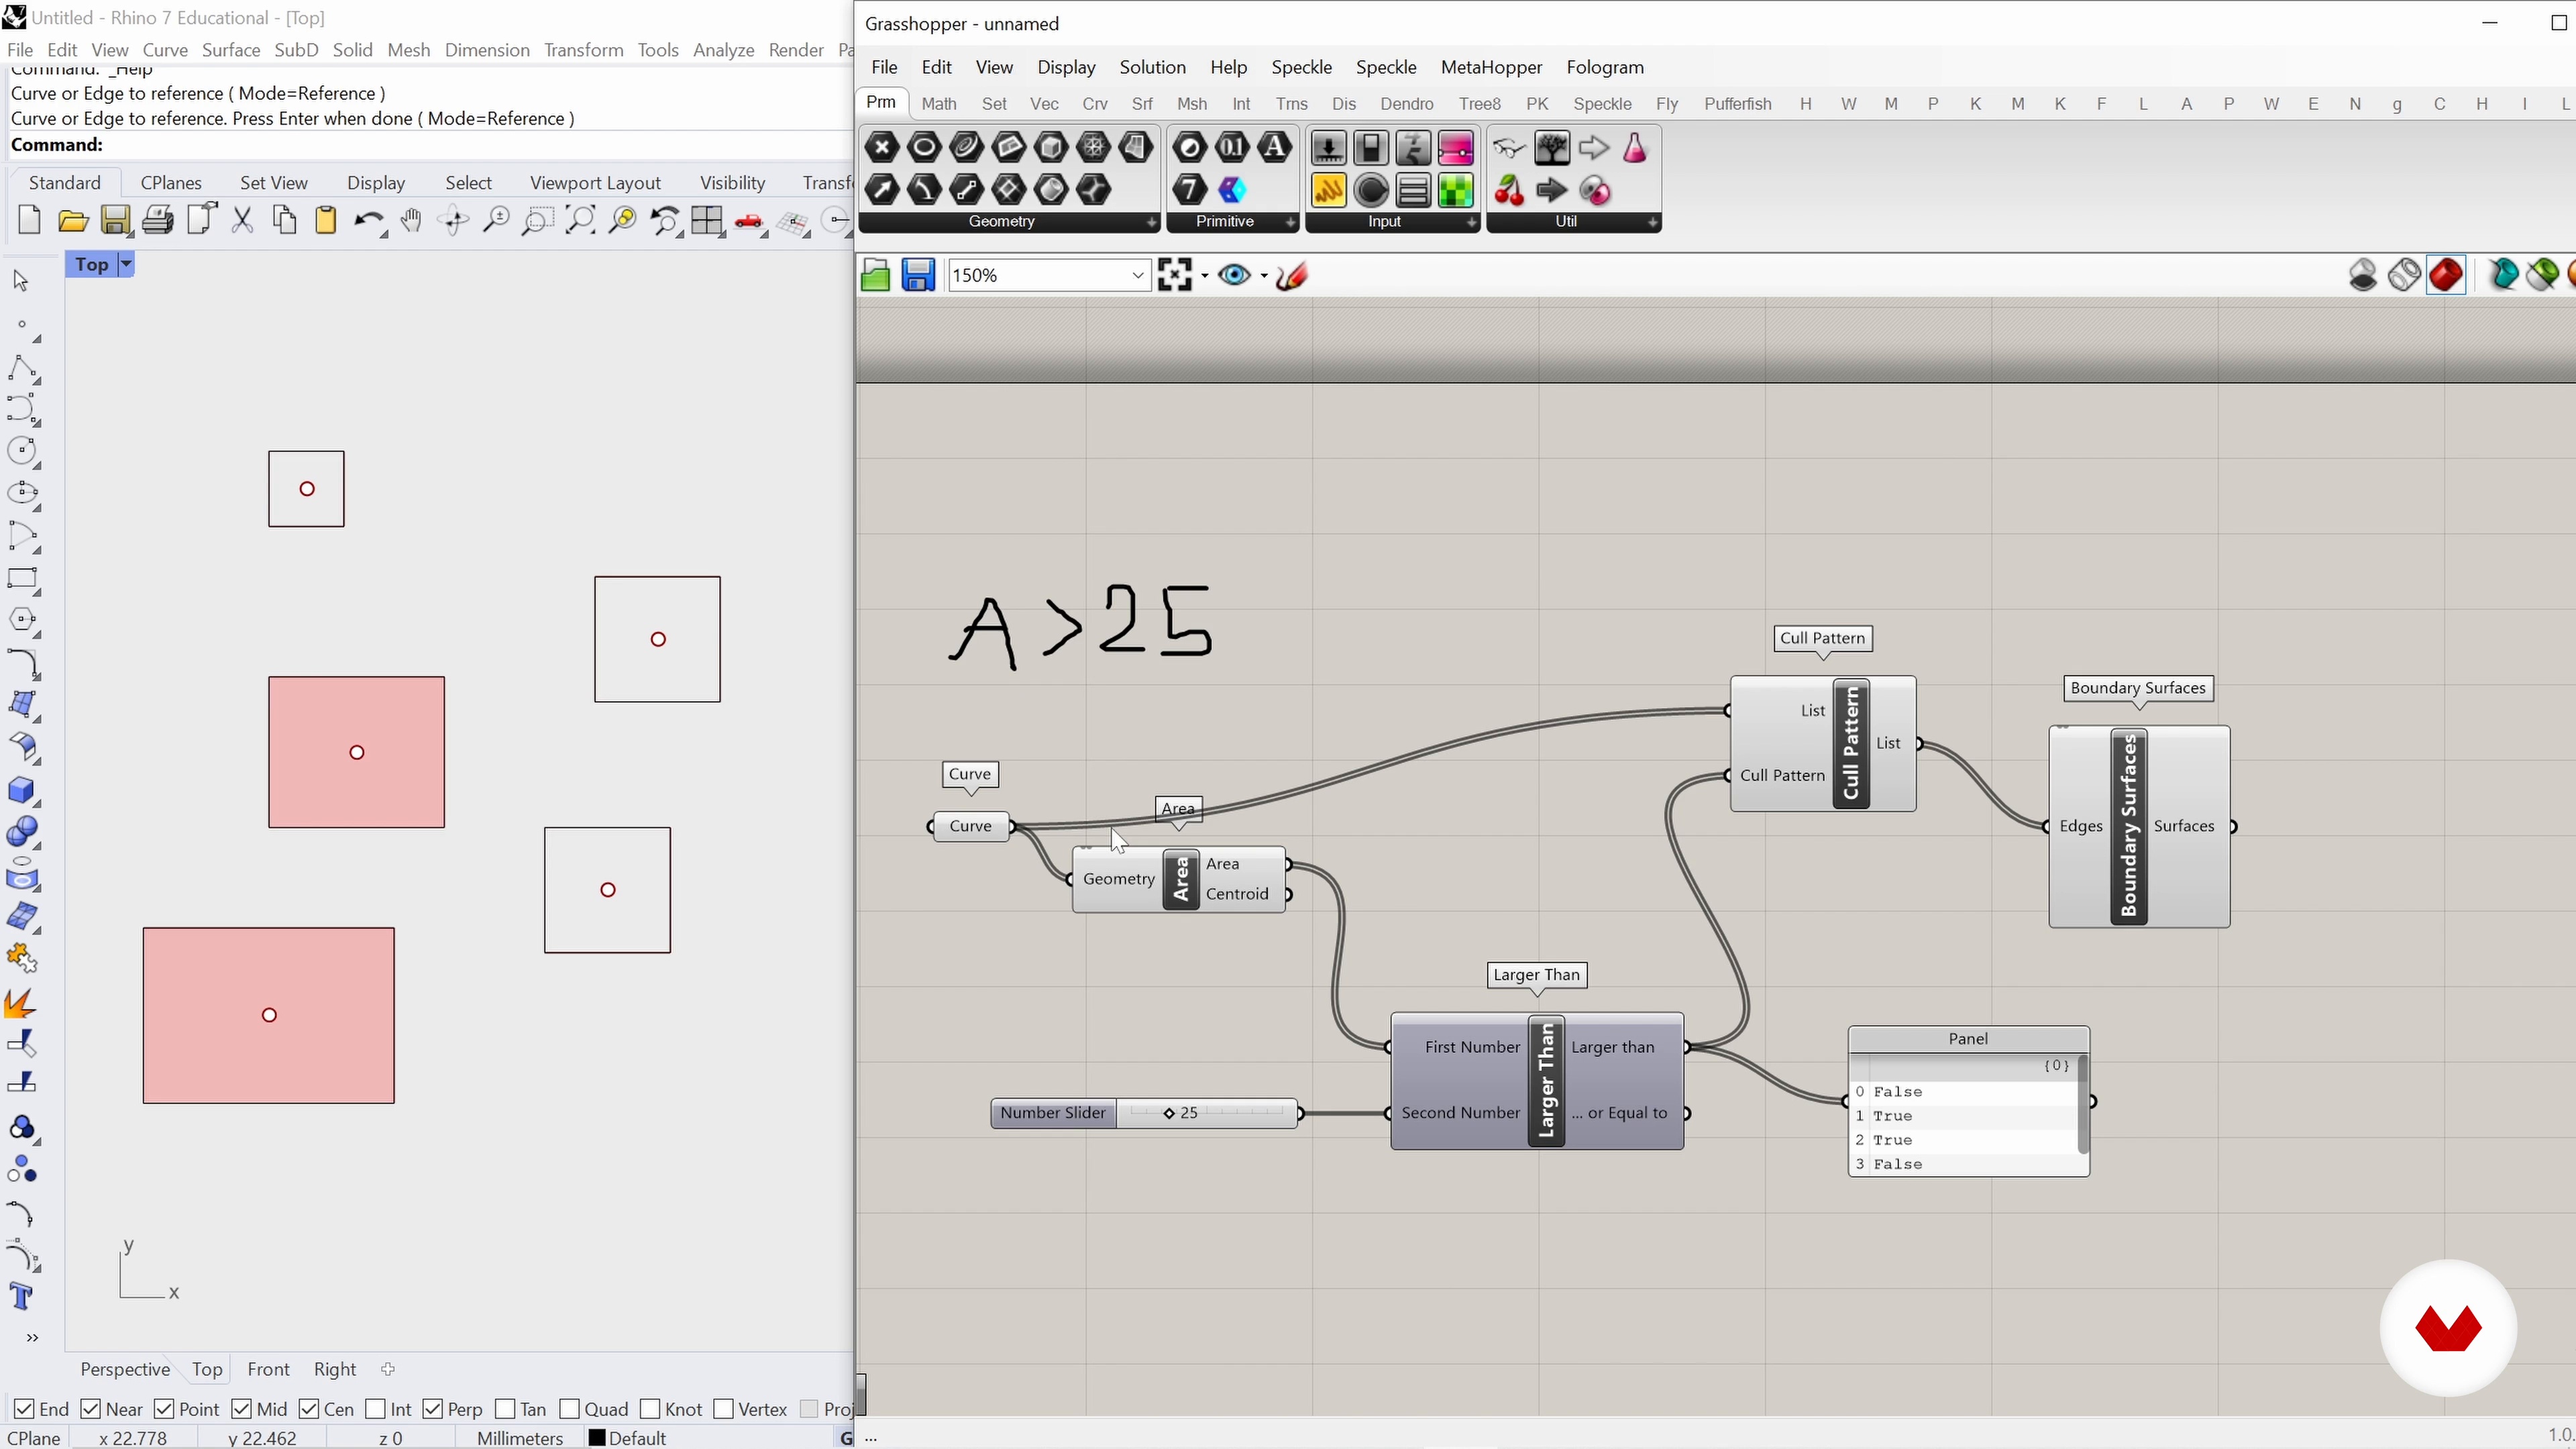The height and width of the screenshot is (1449, 2576).
Task: Select the Rectangle tool in Rhino sidebar
Action: coord(22,578)
